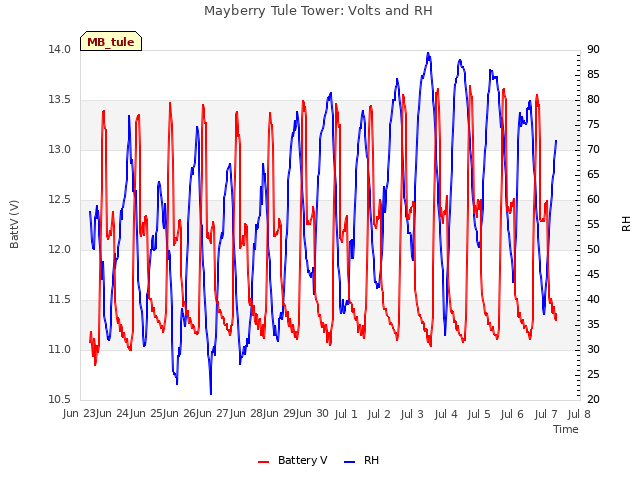Viewport: 640px width, 480px height.
Task: Click the 75 RH tick label
Action: pyautogui.click(x=593, y=124)
